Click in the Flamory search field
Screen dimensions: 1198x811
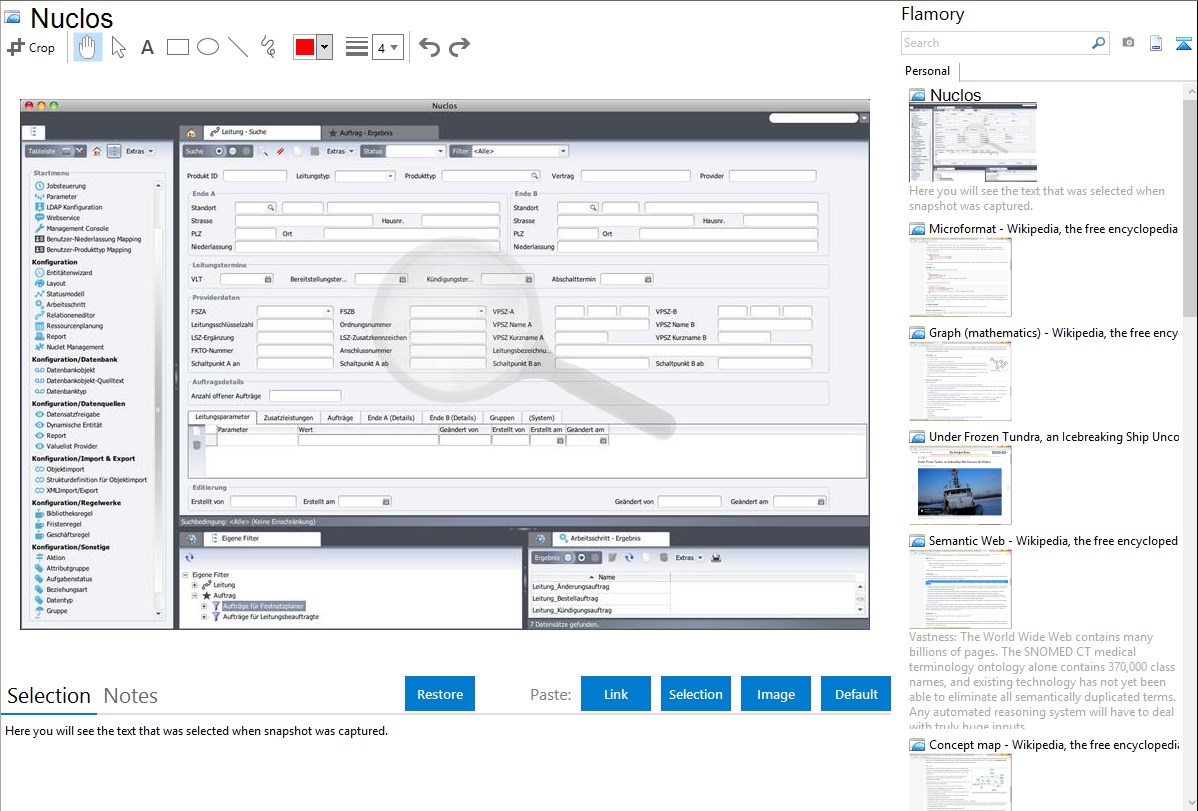pyautogui.click(x=995, y=43)
